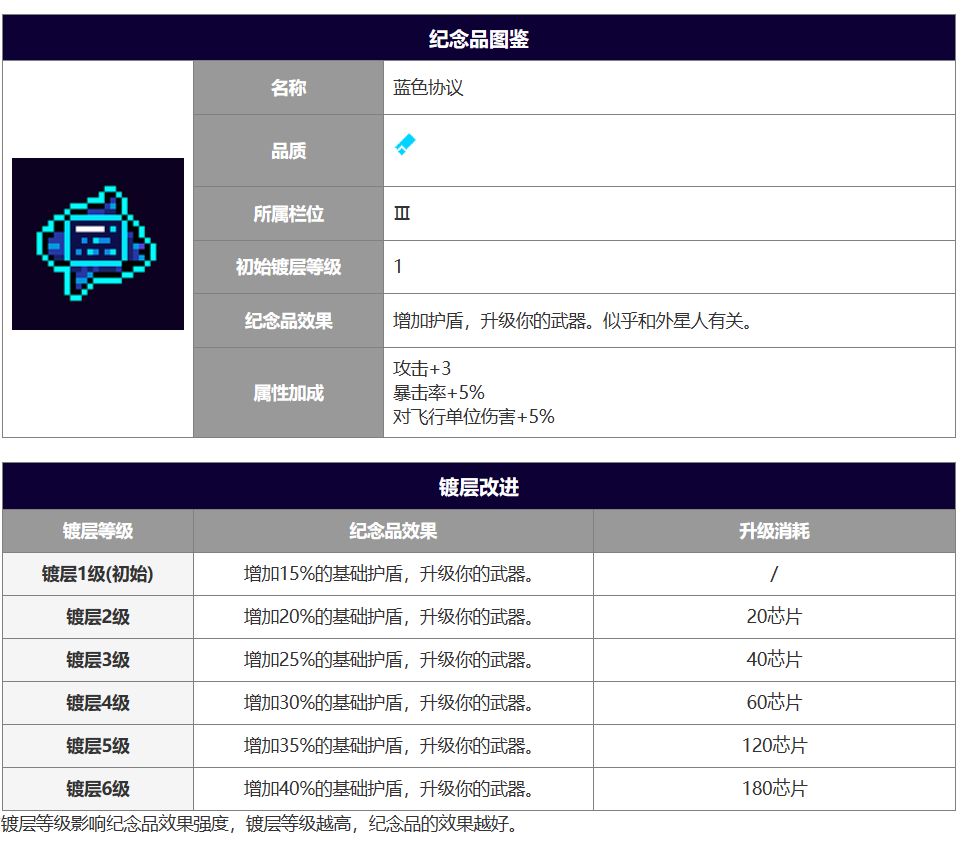Select the 蓝色协议 name text
The width and height of the screenshot is (966, 847).
pyautogui.click(x=428, y=87)
